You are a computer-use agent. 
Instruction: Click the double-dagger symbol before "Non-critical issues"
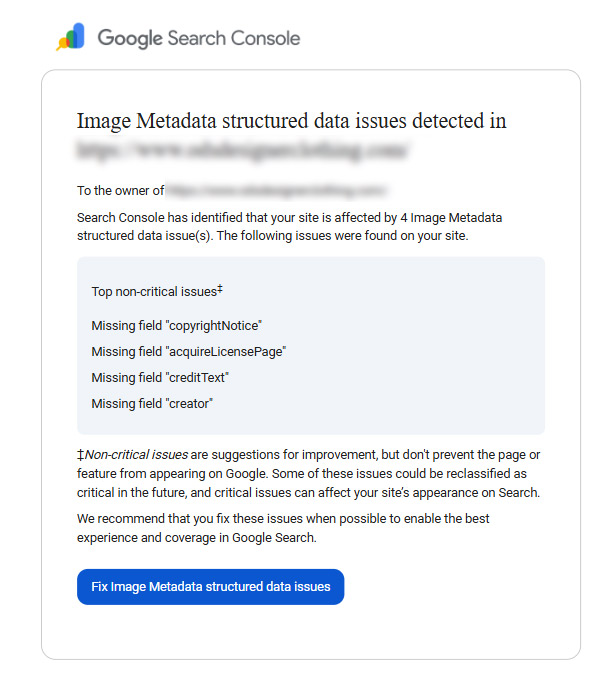tap(80, 455)
